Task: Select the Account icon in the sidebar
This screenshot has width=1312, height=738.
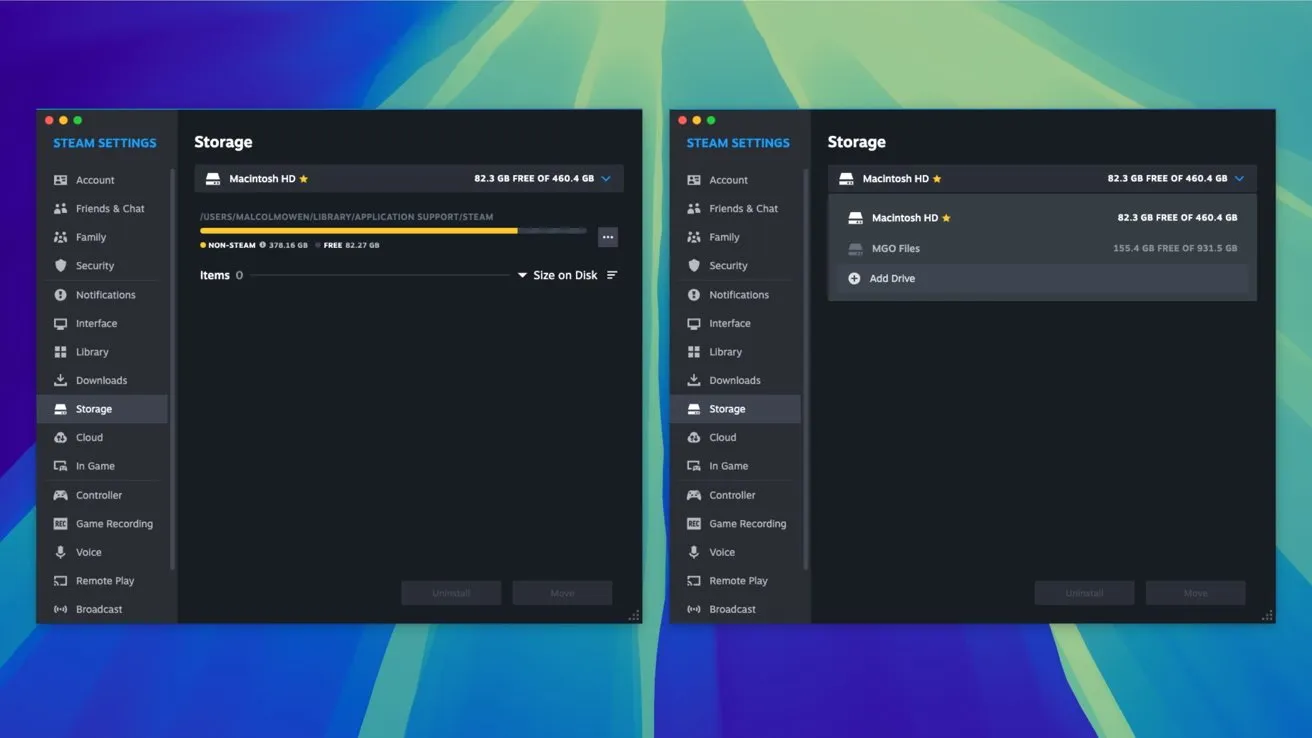Action: (63, 179)
